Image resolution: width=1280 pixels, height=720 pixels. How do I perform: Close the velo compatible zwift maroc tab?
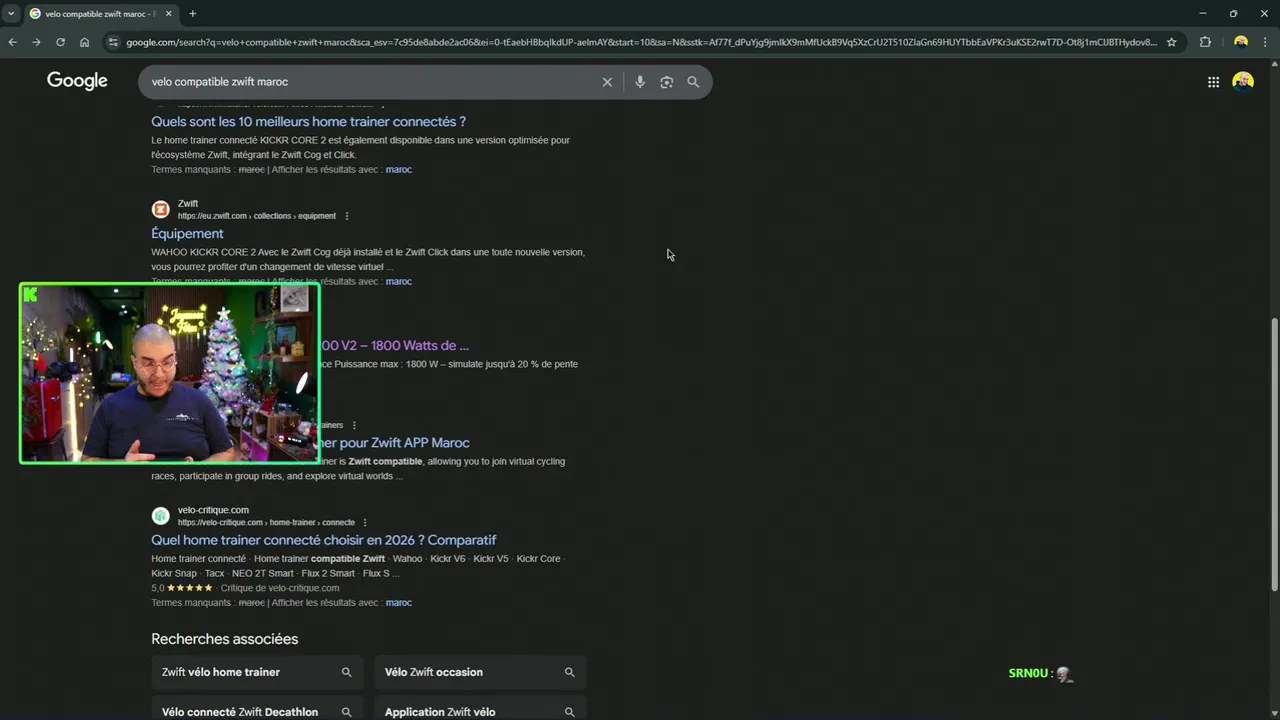pos(166,14)
